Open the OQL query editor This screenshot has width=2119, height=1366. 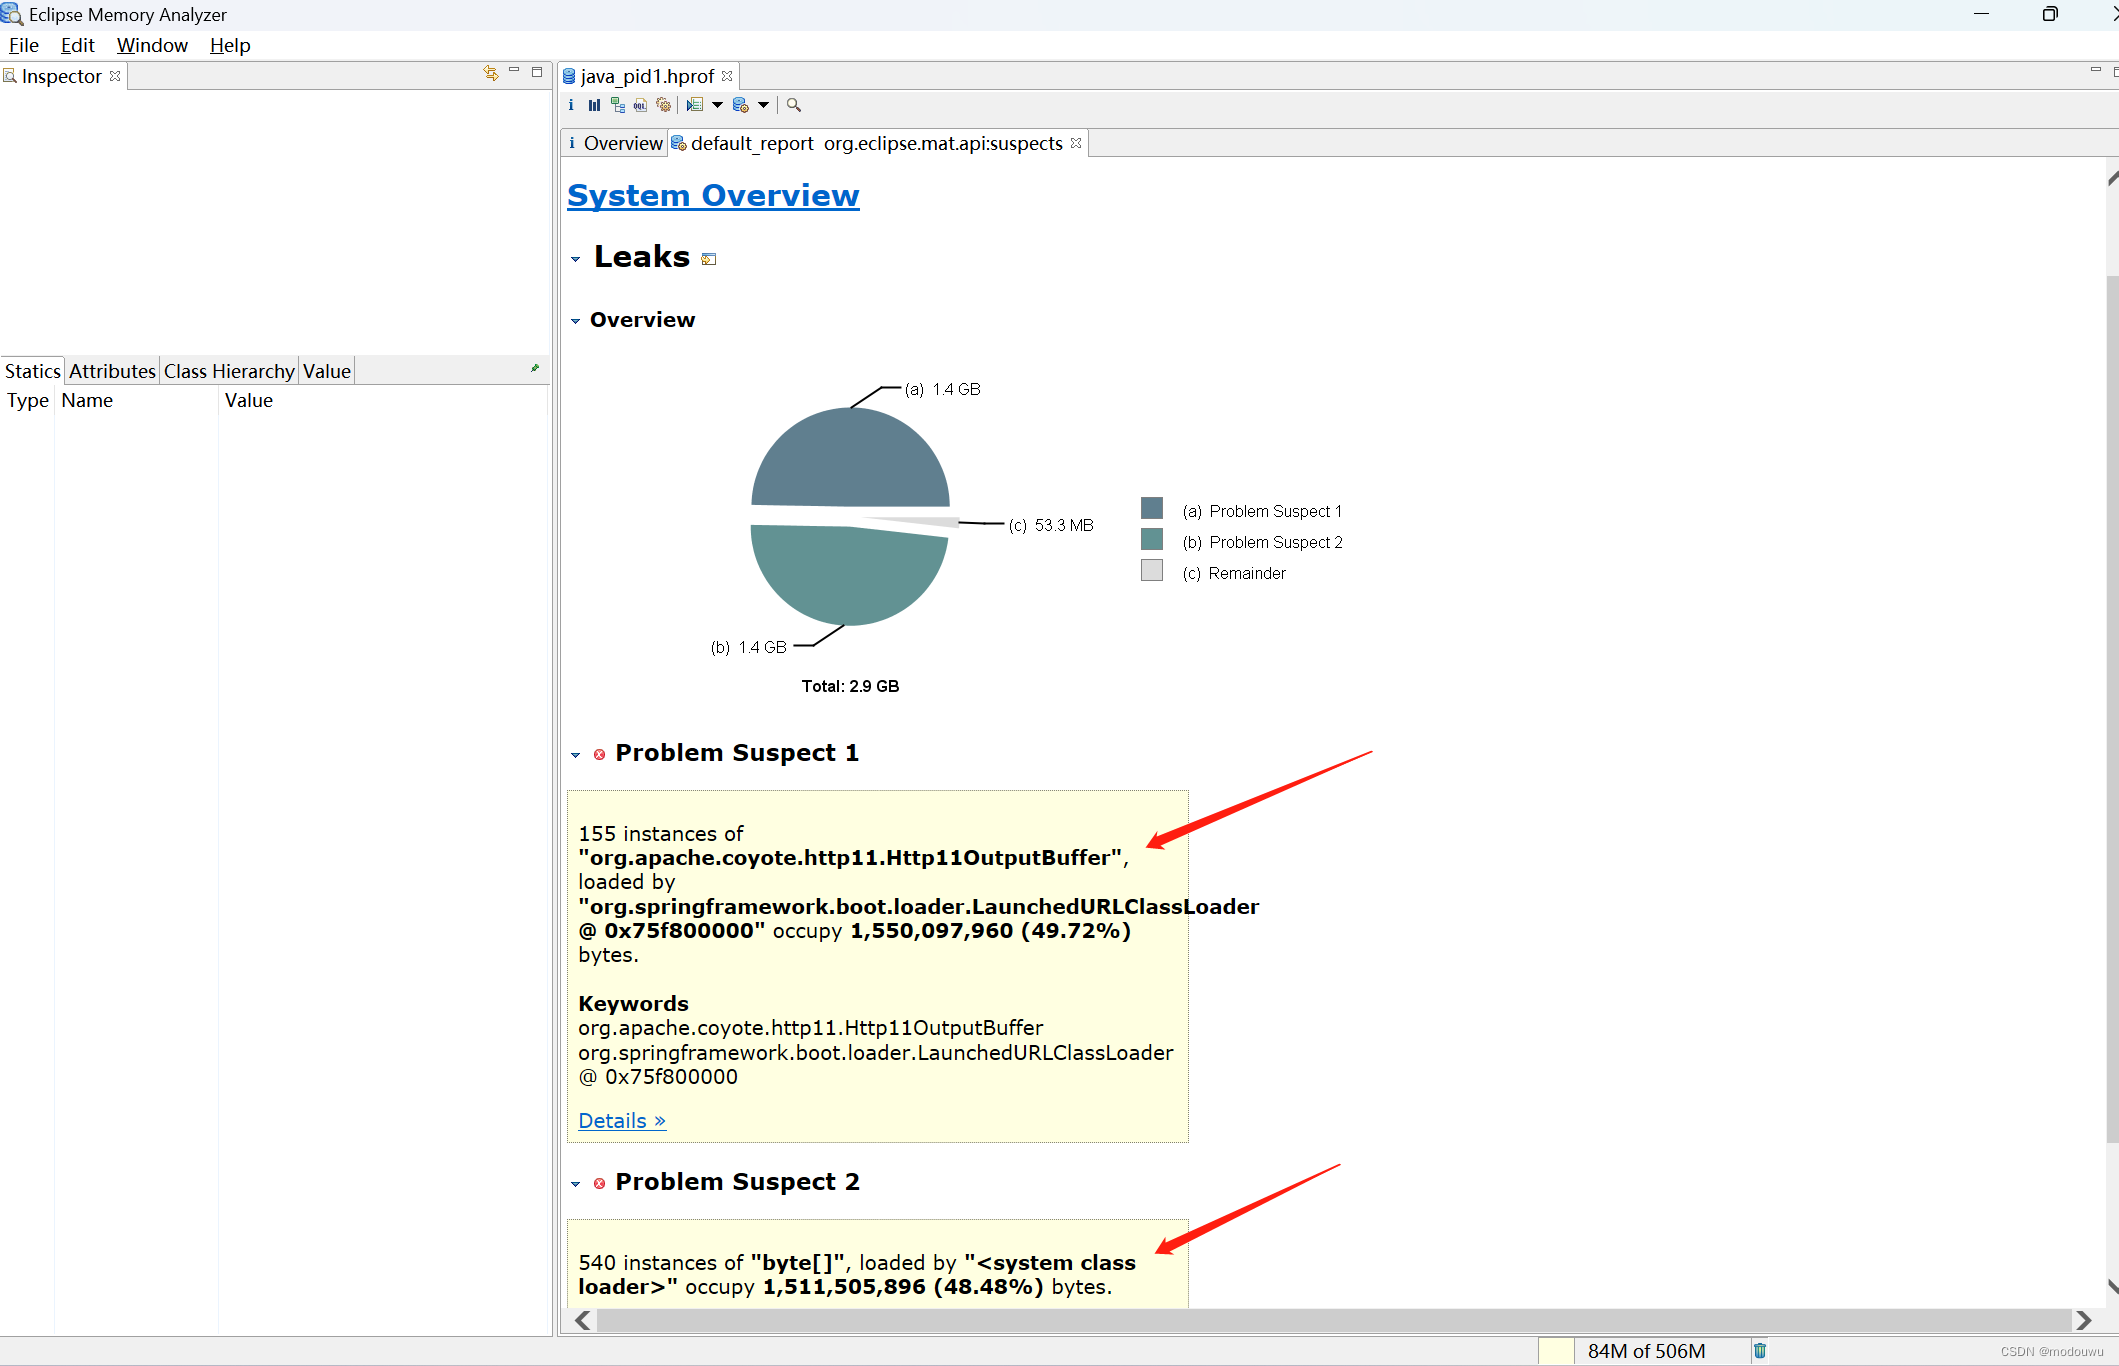click(x=640, y=105)
